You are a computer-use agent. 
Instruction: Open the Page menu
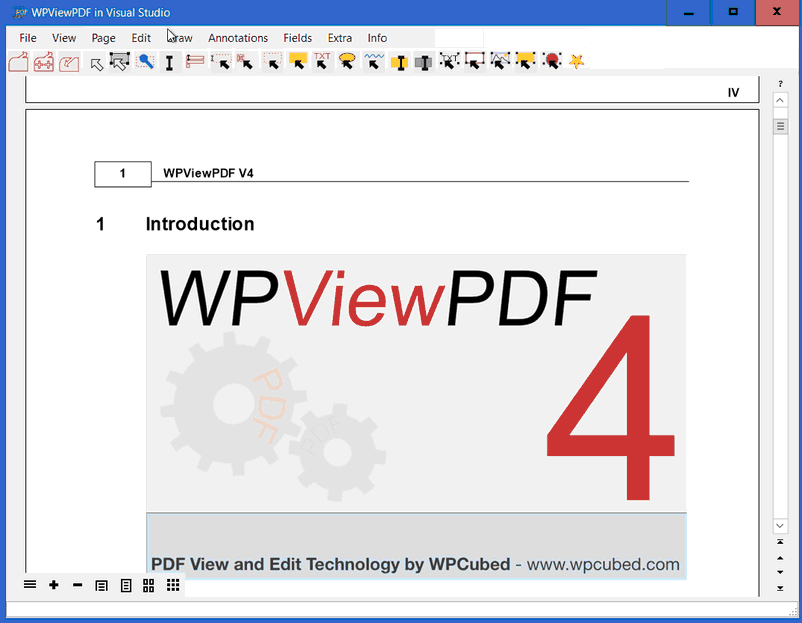pos(103,38)
